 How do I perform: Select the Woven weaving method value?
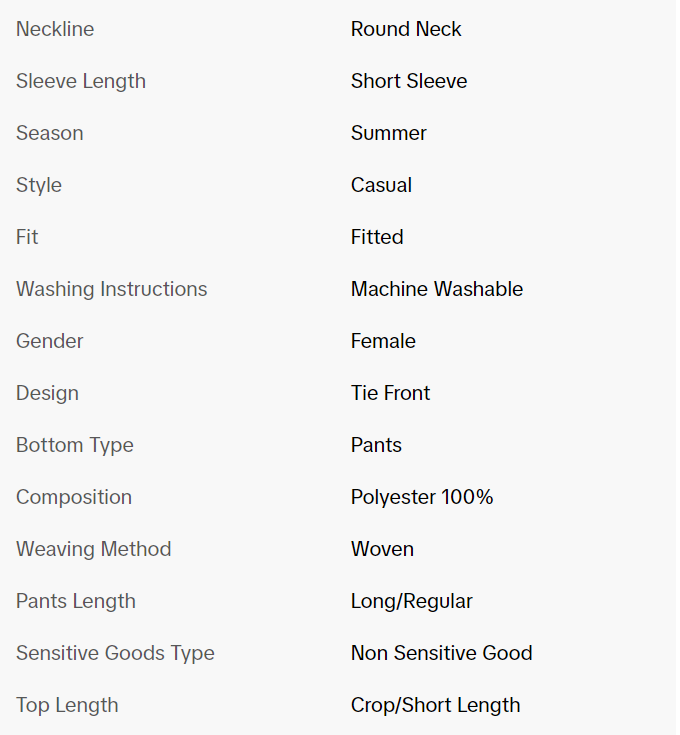382,549
